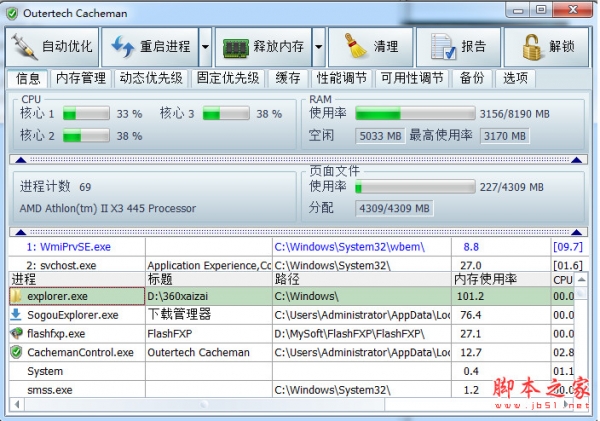Screen dimensions: 600x421
Task: Select the flashfxp.exe process name
Action: (56, 334)
